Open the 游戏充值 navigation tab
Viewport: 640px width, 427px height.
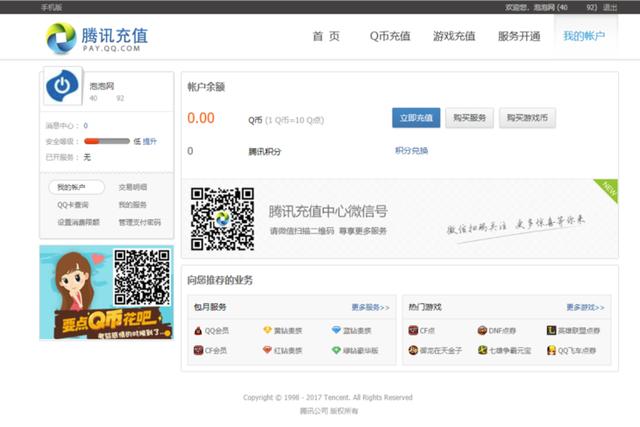point(453,36)
